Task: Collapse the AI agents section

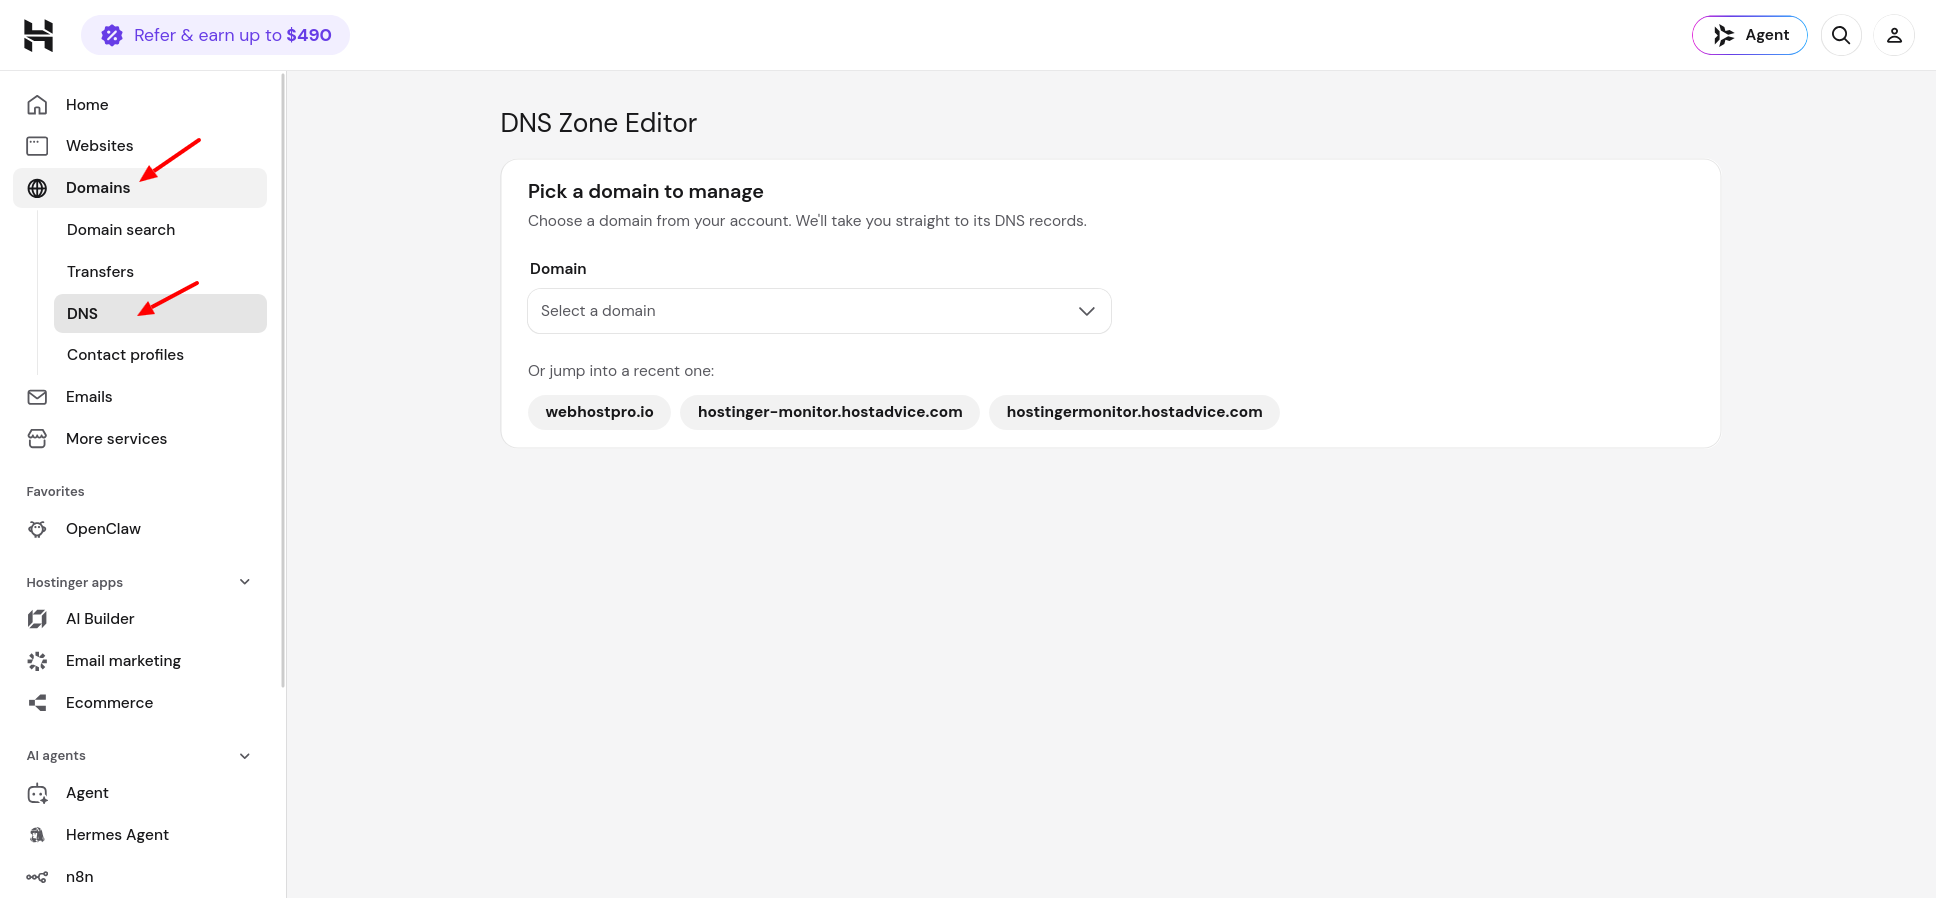Action: pos(245,756)
